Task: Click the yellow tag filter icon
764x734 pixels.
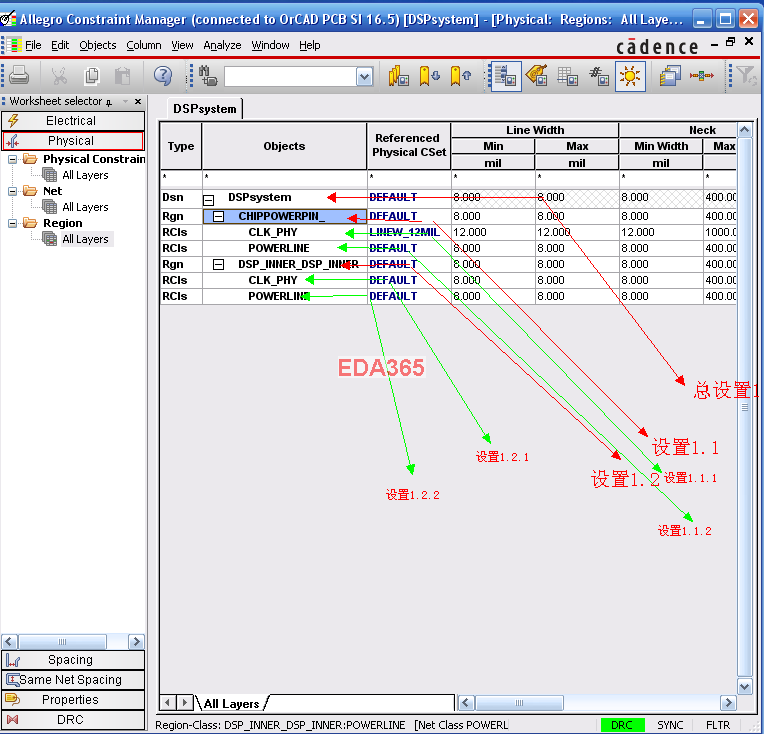Action: [537, 76]
